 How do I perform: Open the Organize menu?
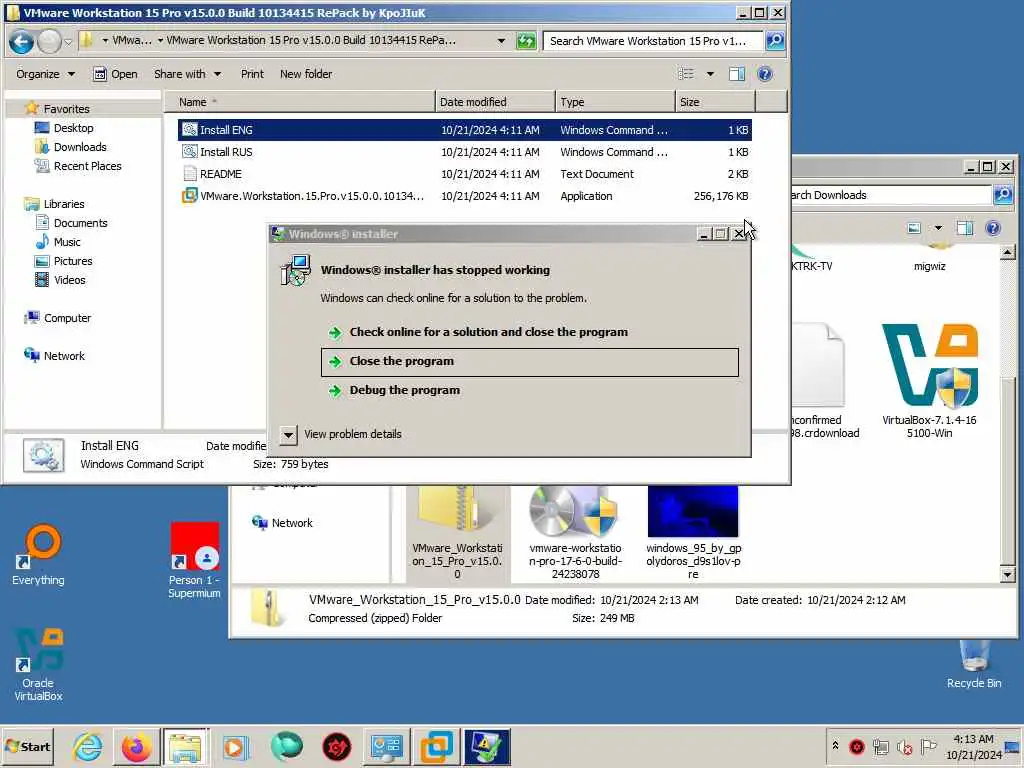coord(45,74)
